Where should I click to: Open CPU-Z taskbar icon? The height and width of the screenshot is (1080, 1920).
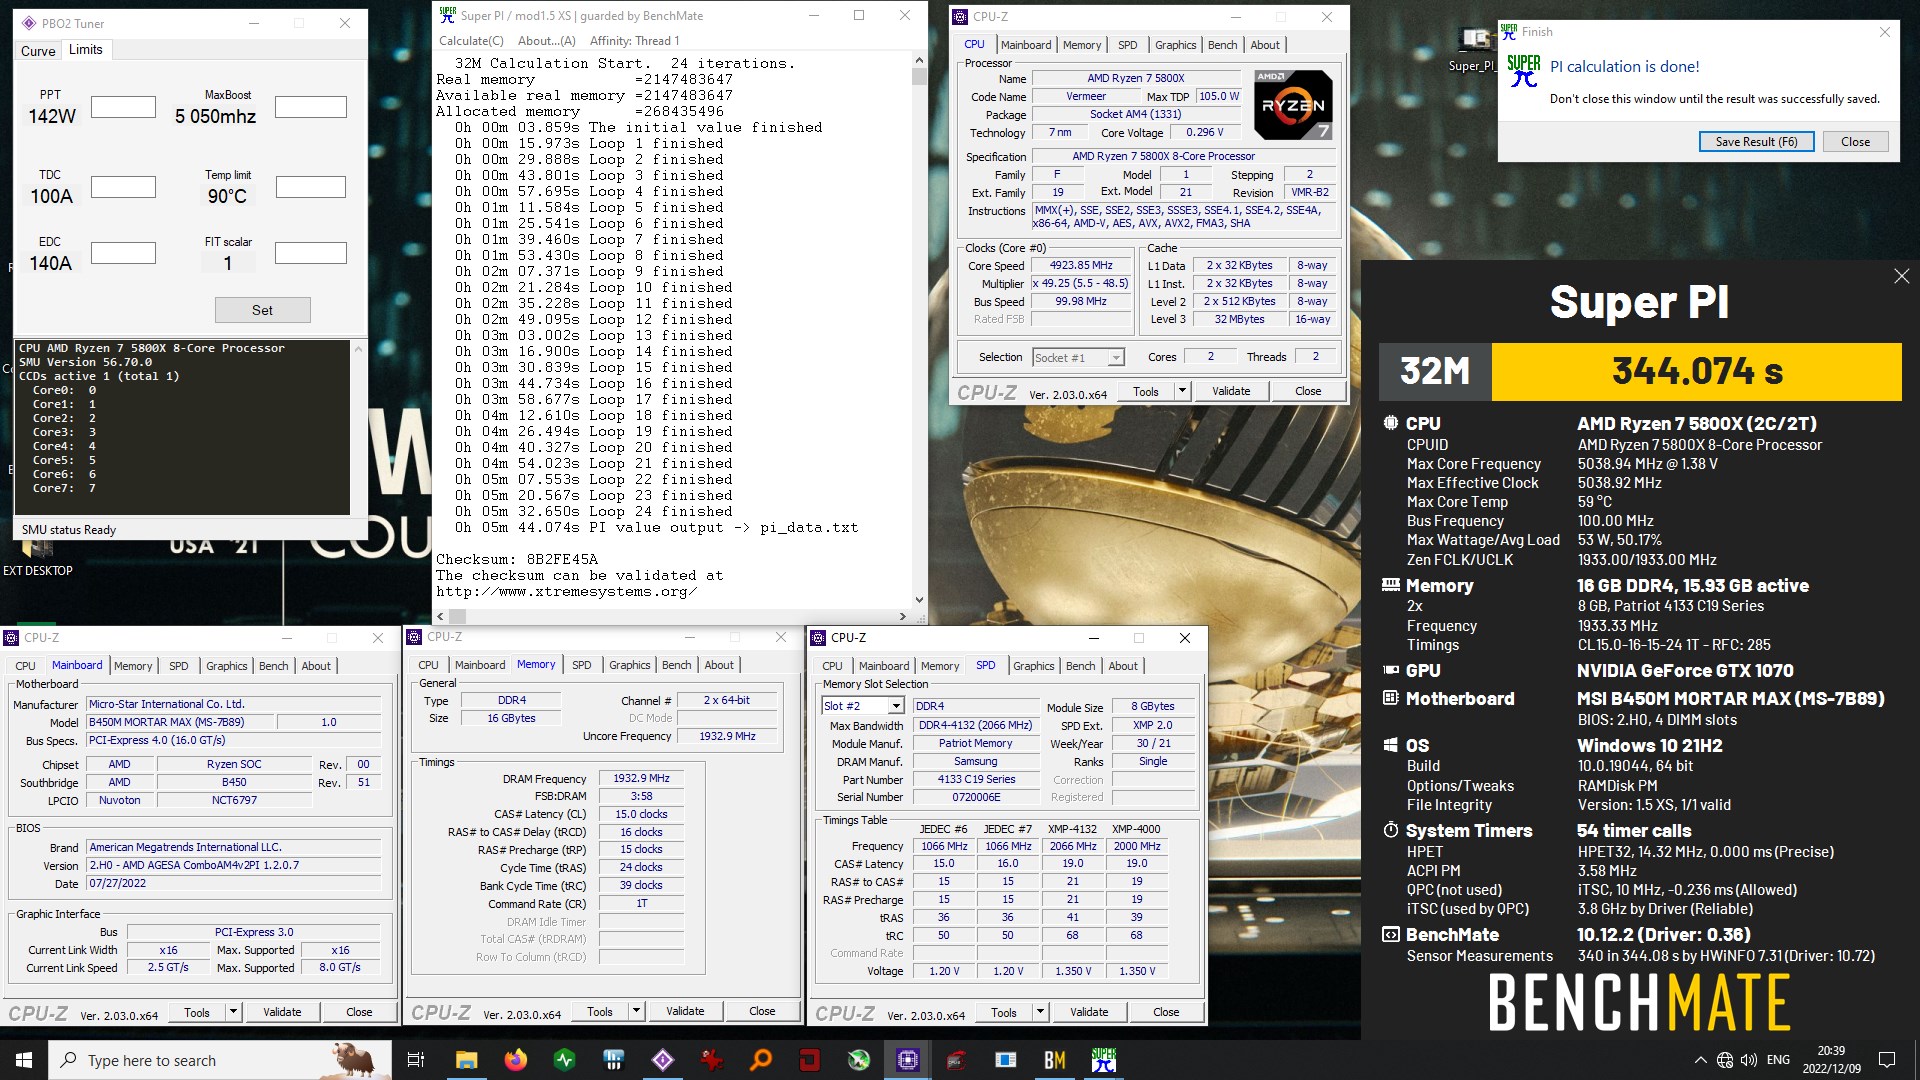click(908, 1060)
